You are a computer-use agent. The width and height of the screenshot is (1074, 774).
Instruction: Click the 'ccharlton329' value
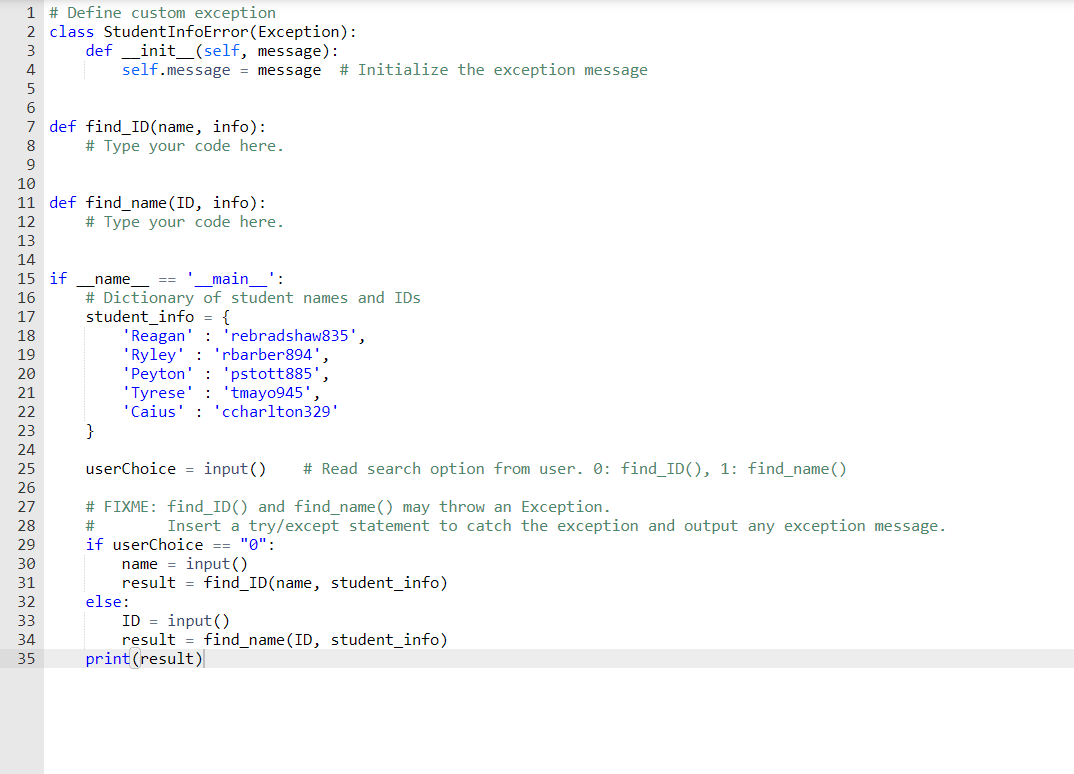[x=275, y=412]
